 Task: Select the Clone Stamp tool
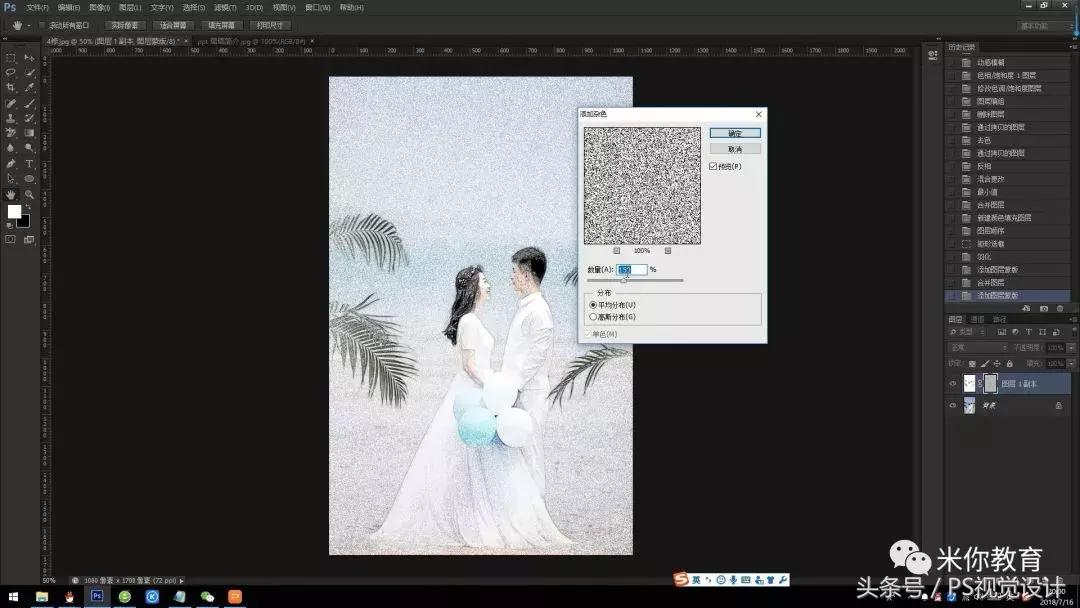(10, 118)
